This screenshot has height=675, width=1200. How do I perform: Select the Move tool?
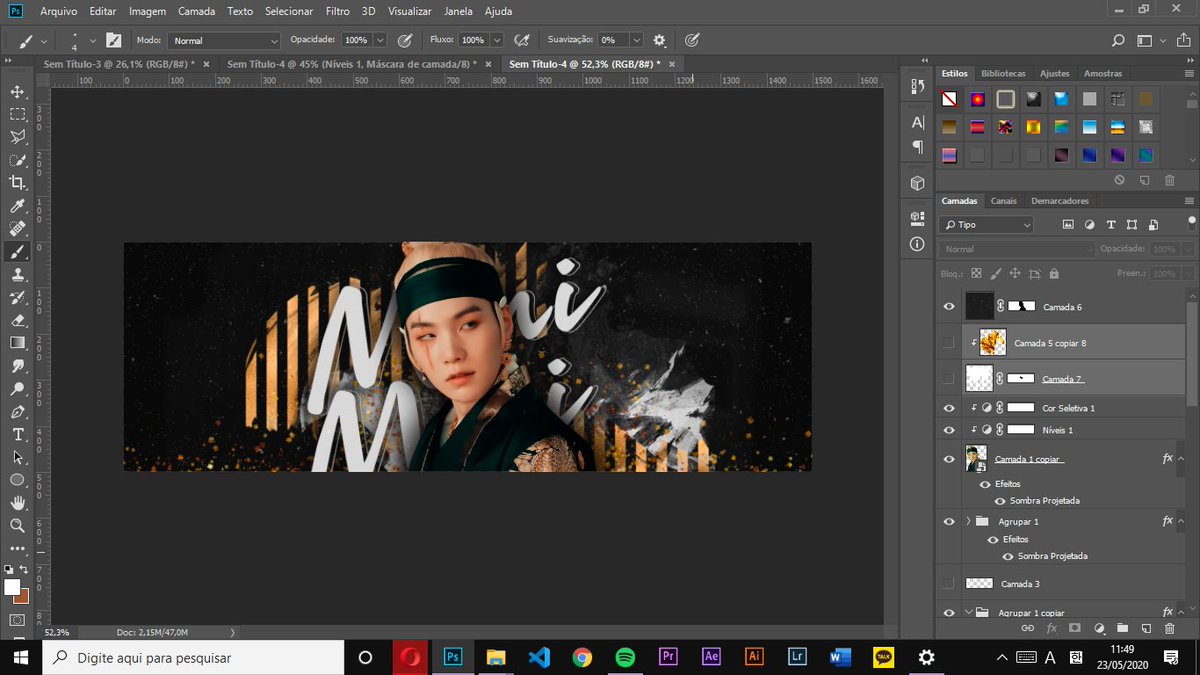coord(16,90)
